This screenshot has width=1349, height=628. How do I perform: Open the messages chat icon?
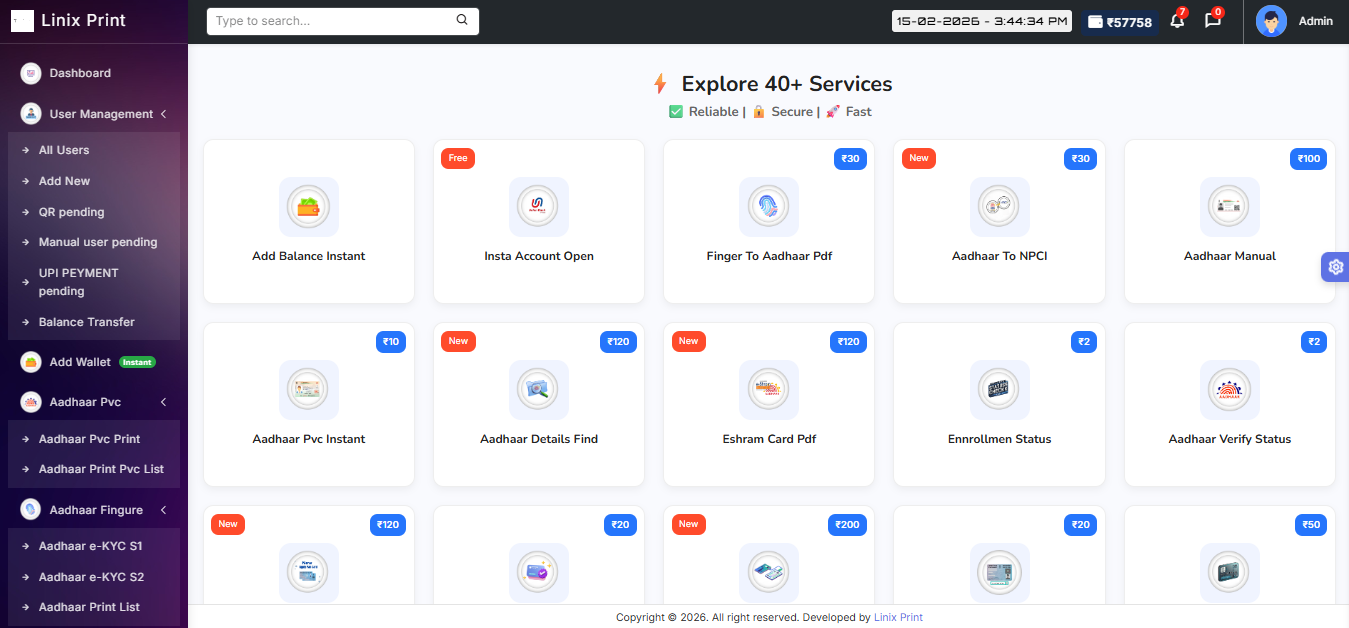[x=1212, y=21]
